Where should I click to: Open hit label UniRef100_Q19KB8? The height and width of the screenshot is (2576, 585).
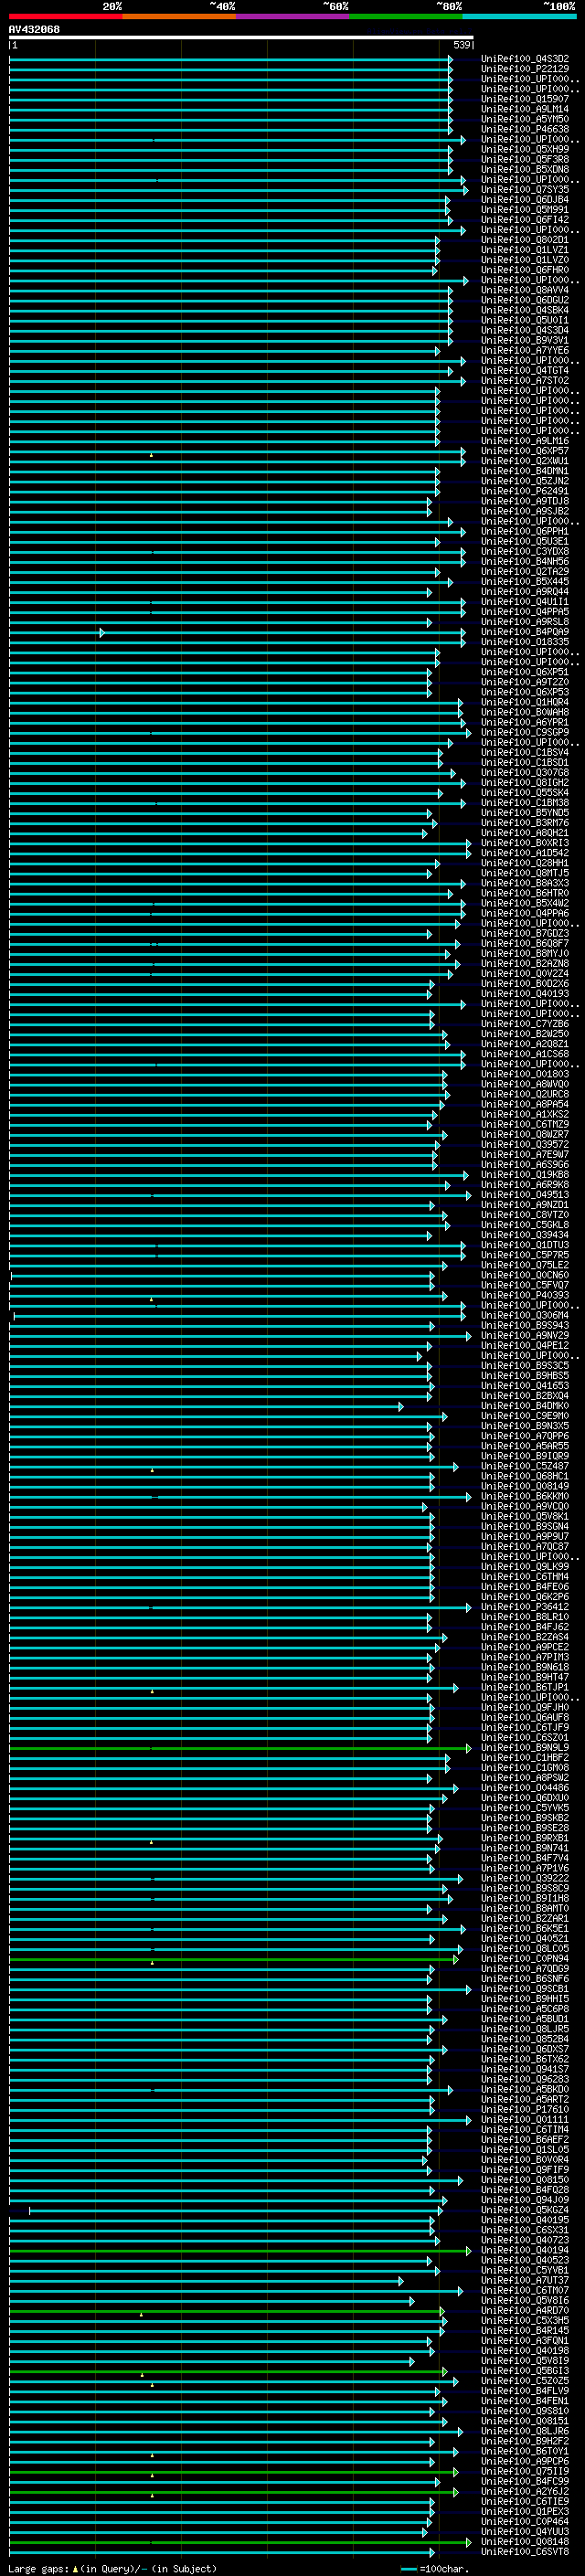[525, 1175]
